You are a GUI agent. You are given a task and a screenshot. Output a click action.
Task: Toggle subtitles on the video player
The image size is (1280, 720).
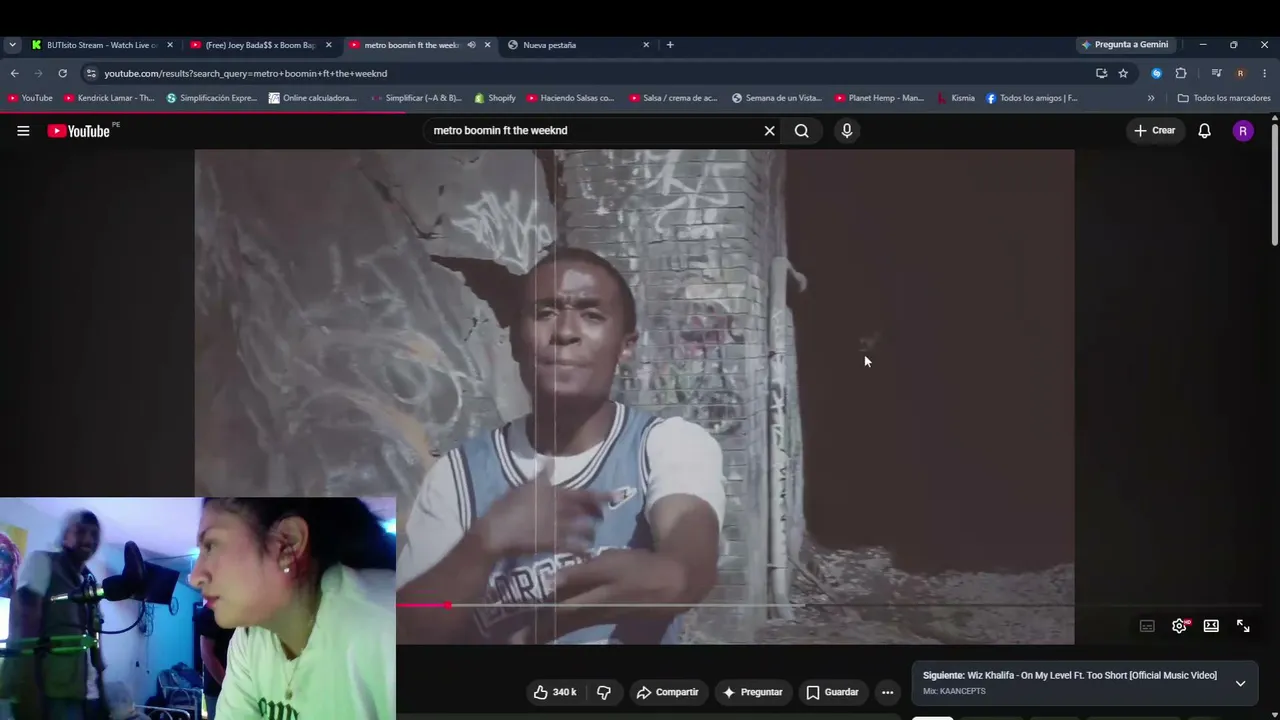click(1147, 626)
